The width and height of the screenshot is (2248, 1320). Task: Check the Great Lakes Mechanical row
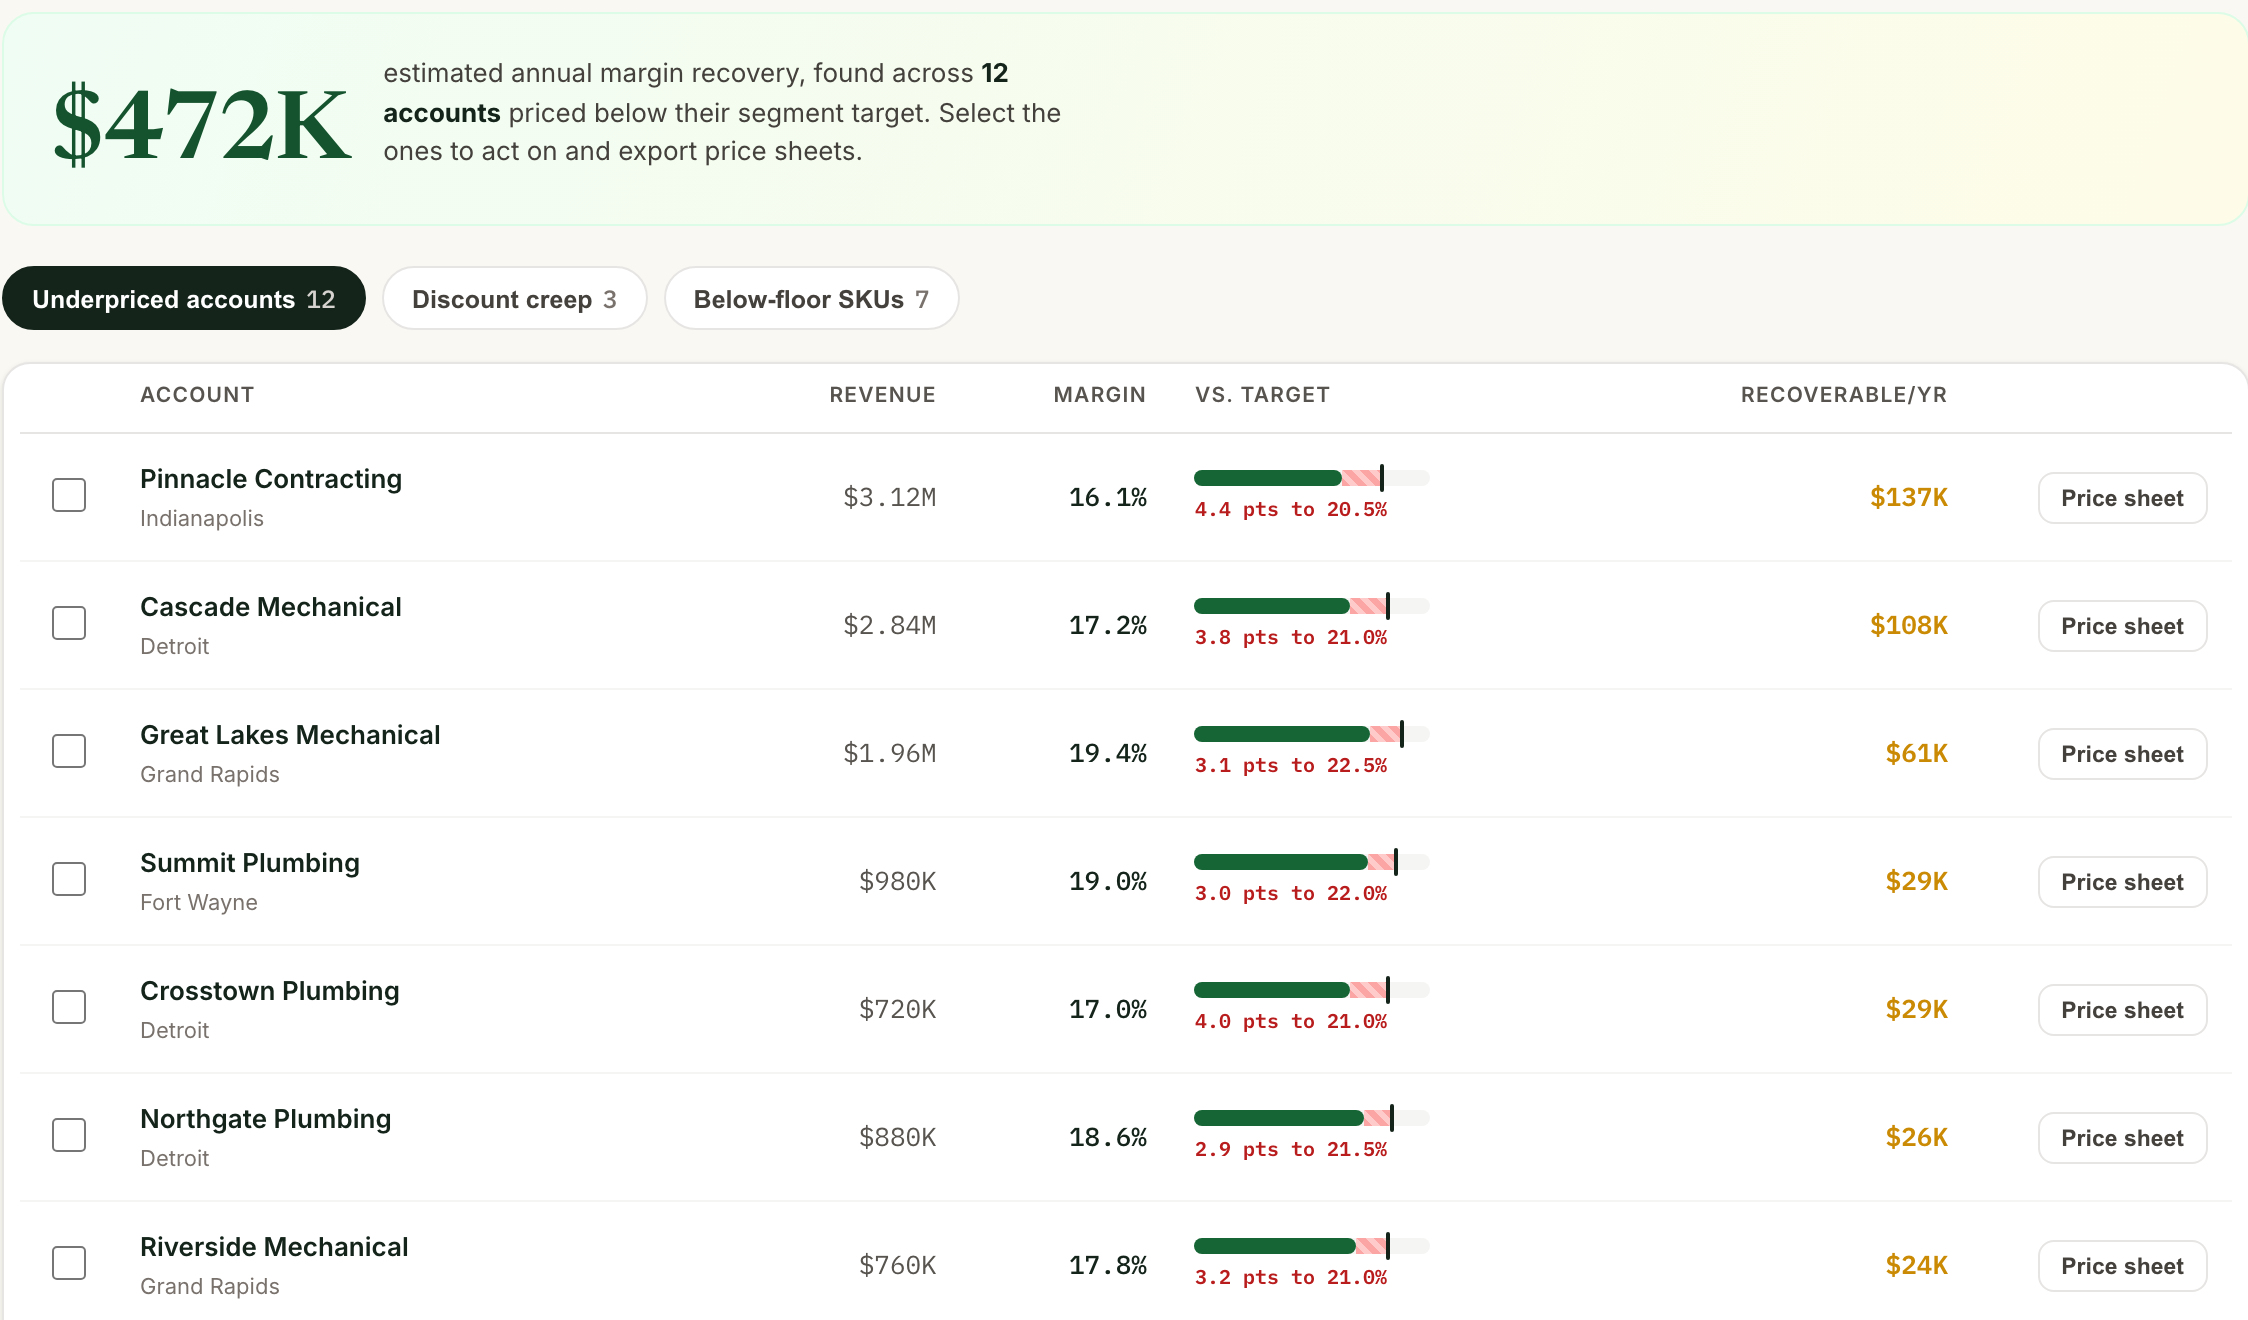[x=69, y=751]
